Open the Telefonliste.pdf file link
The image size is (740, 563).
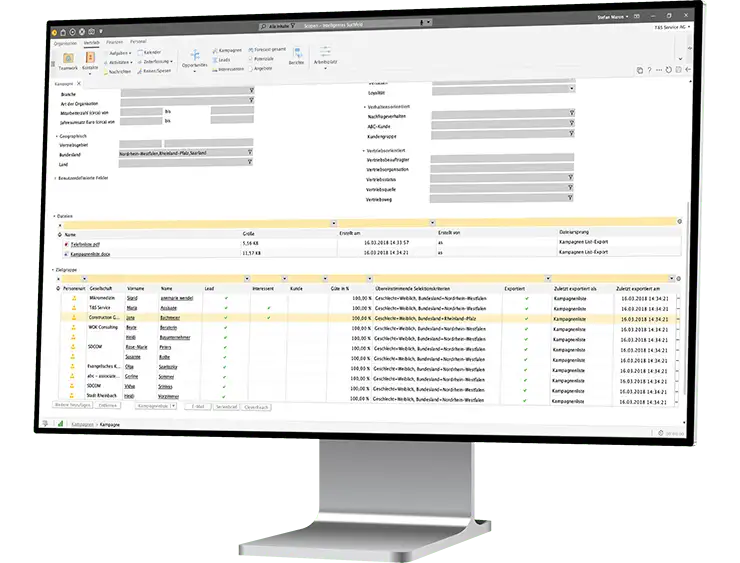coord(85,244)
